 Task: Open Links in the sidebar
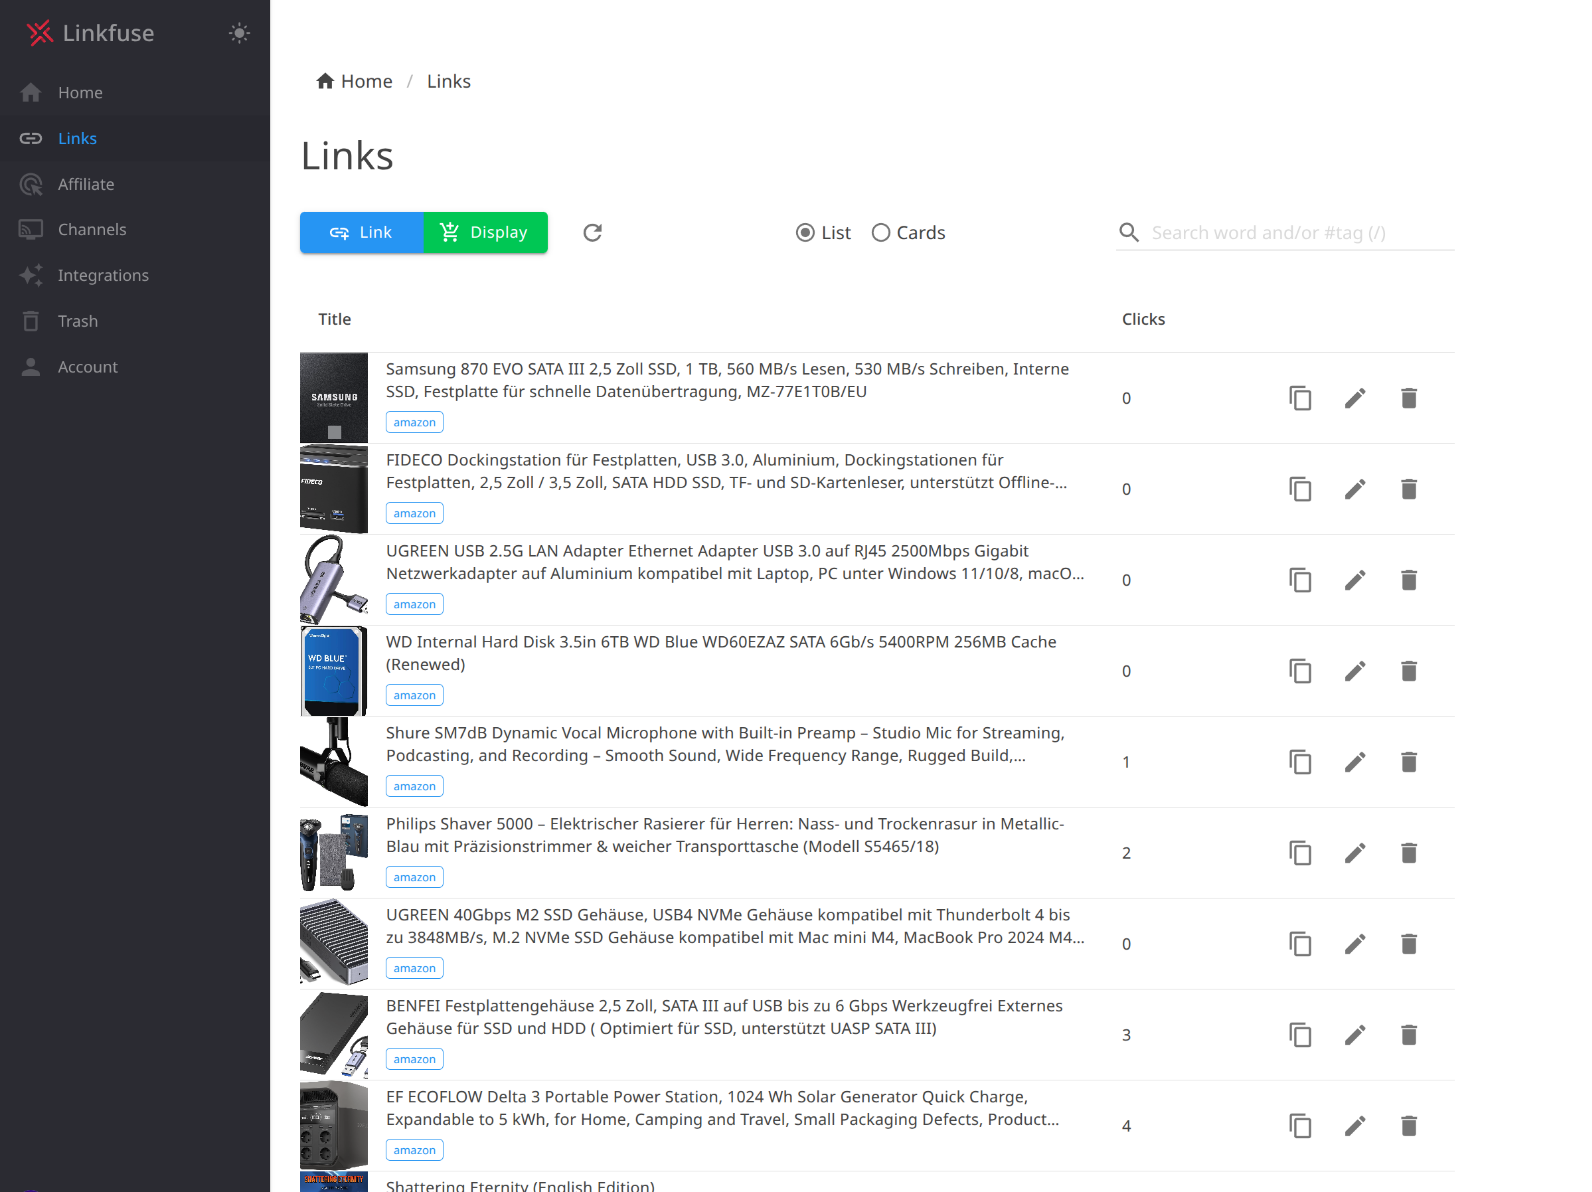point(135,138)
